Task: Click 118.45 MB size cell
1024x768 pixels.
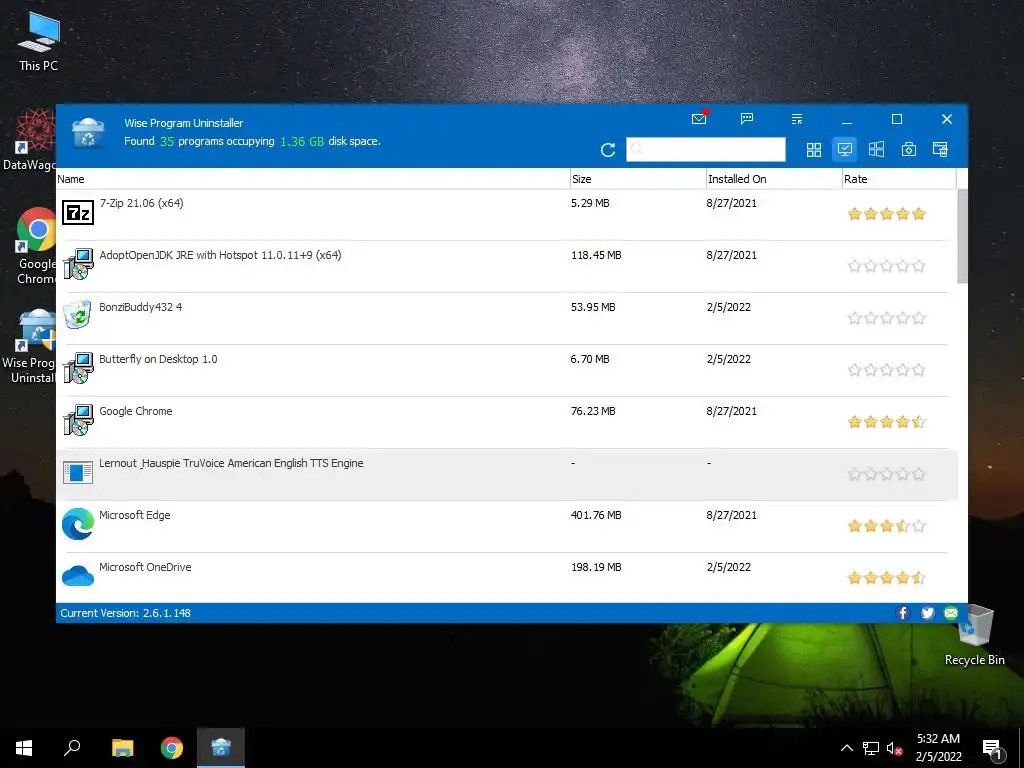Action: pyautogui.click(x=596, y=255)
